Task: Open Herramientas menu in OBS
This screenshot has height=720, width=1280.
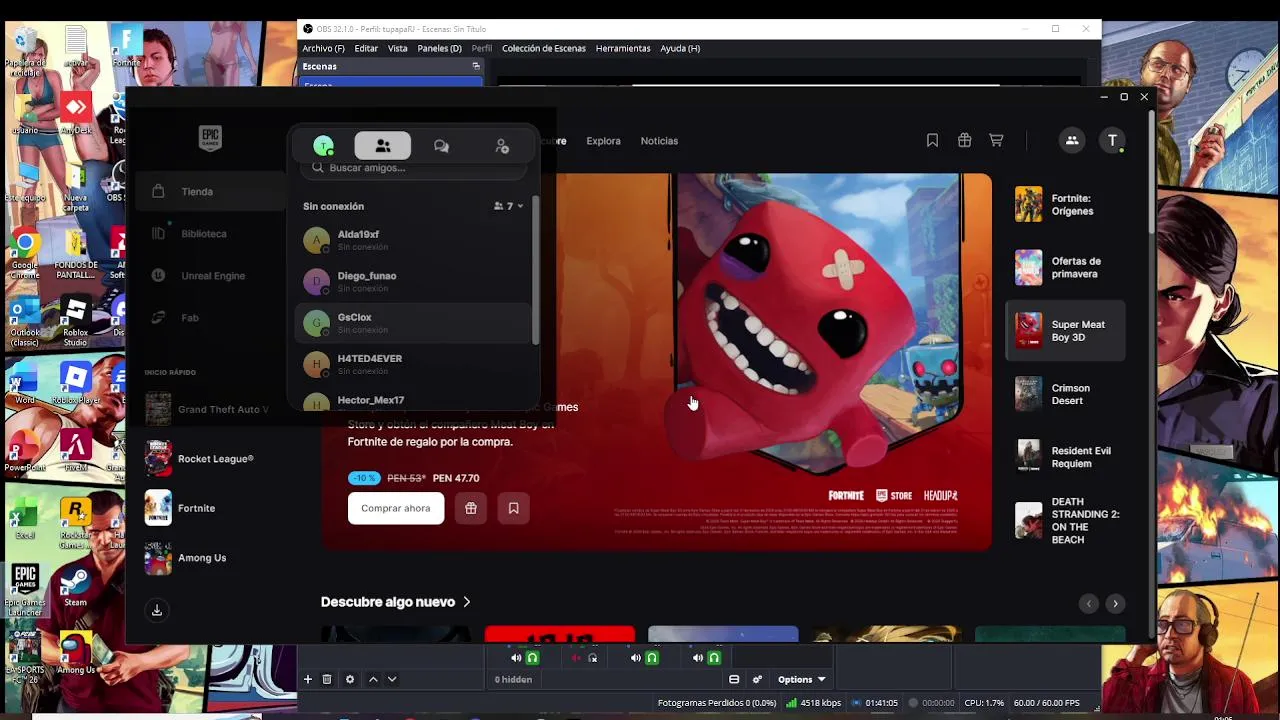Action: (623, 48)
